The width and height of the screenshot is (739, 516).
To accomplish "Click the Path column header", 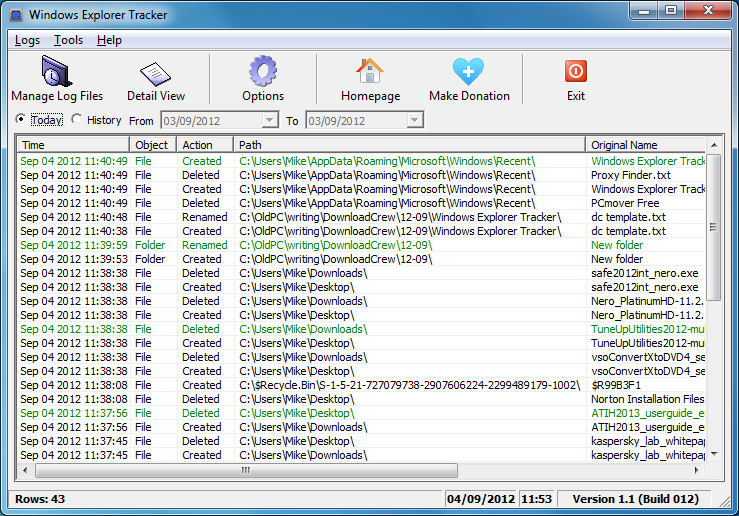I will pos(410,145).
